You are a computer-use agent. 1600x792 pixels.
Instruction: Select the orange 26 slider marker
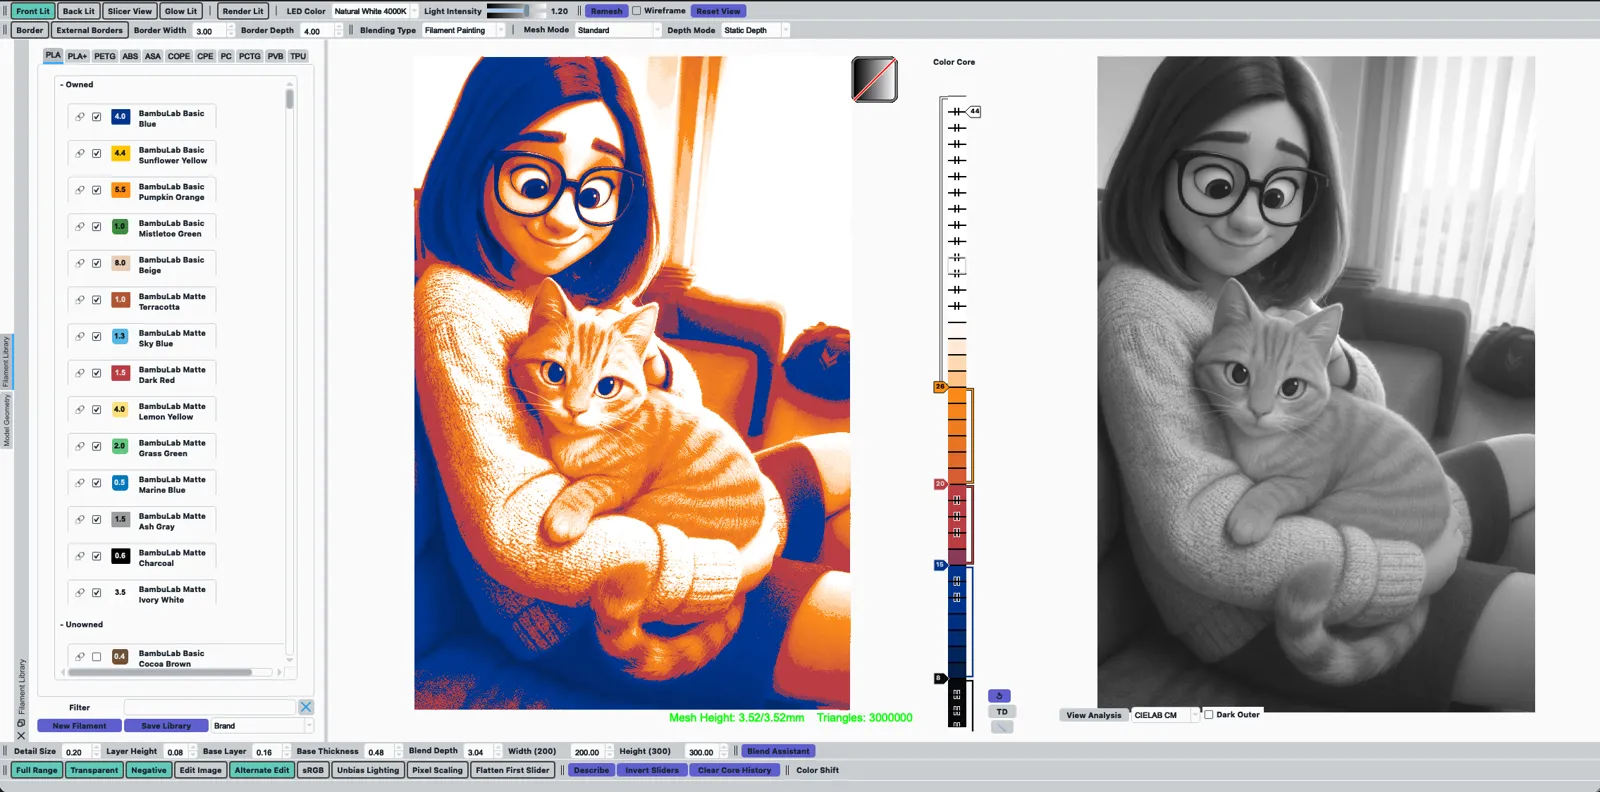pyautogui.click(x=940, y=386)
